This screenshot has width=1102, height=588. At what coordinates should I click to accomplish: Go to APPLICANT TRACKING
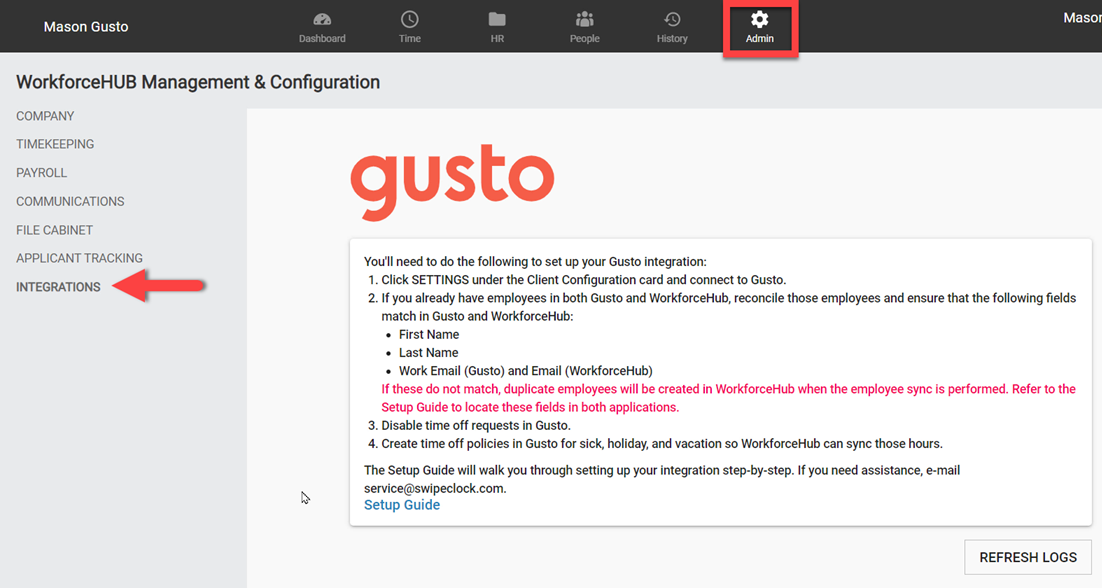pyautogui.click(x=79, y=258)
